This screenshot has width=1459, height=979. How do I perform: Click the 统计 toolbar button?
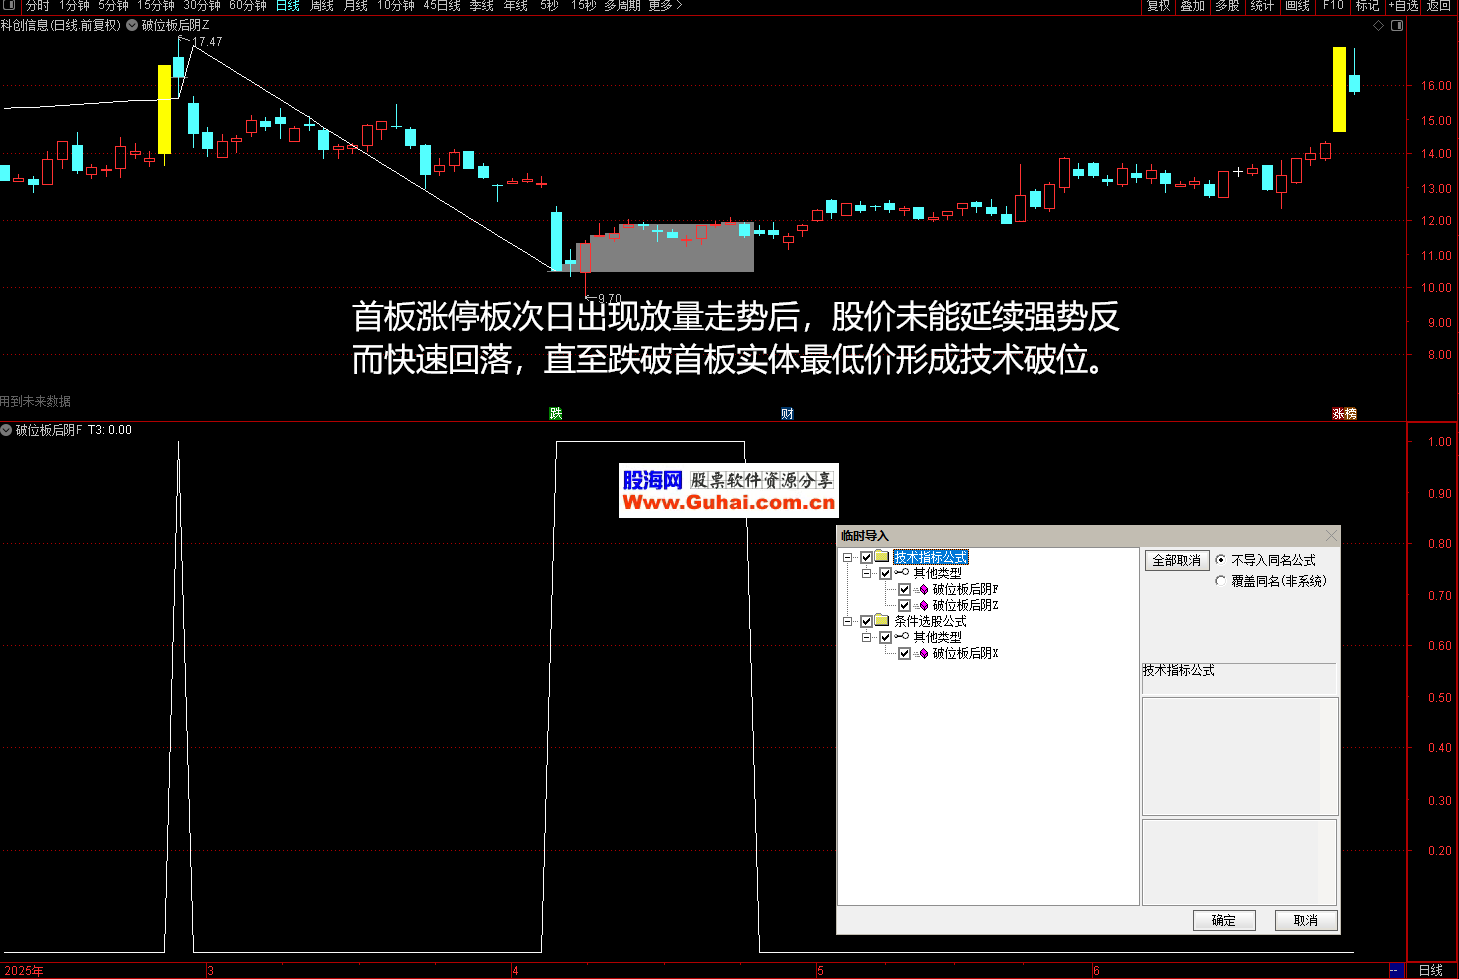coord(1263,5)
